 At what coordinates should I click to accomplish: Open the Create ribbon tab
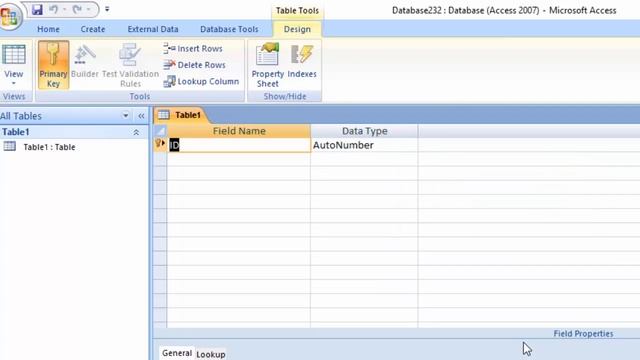click(x=93, y=29)
